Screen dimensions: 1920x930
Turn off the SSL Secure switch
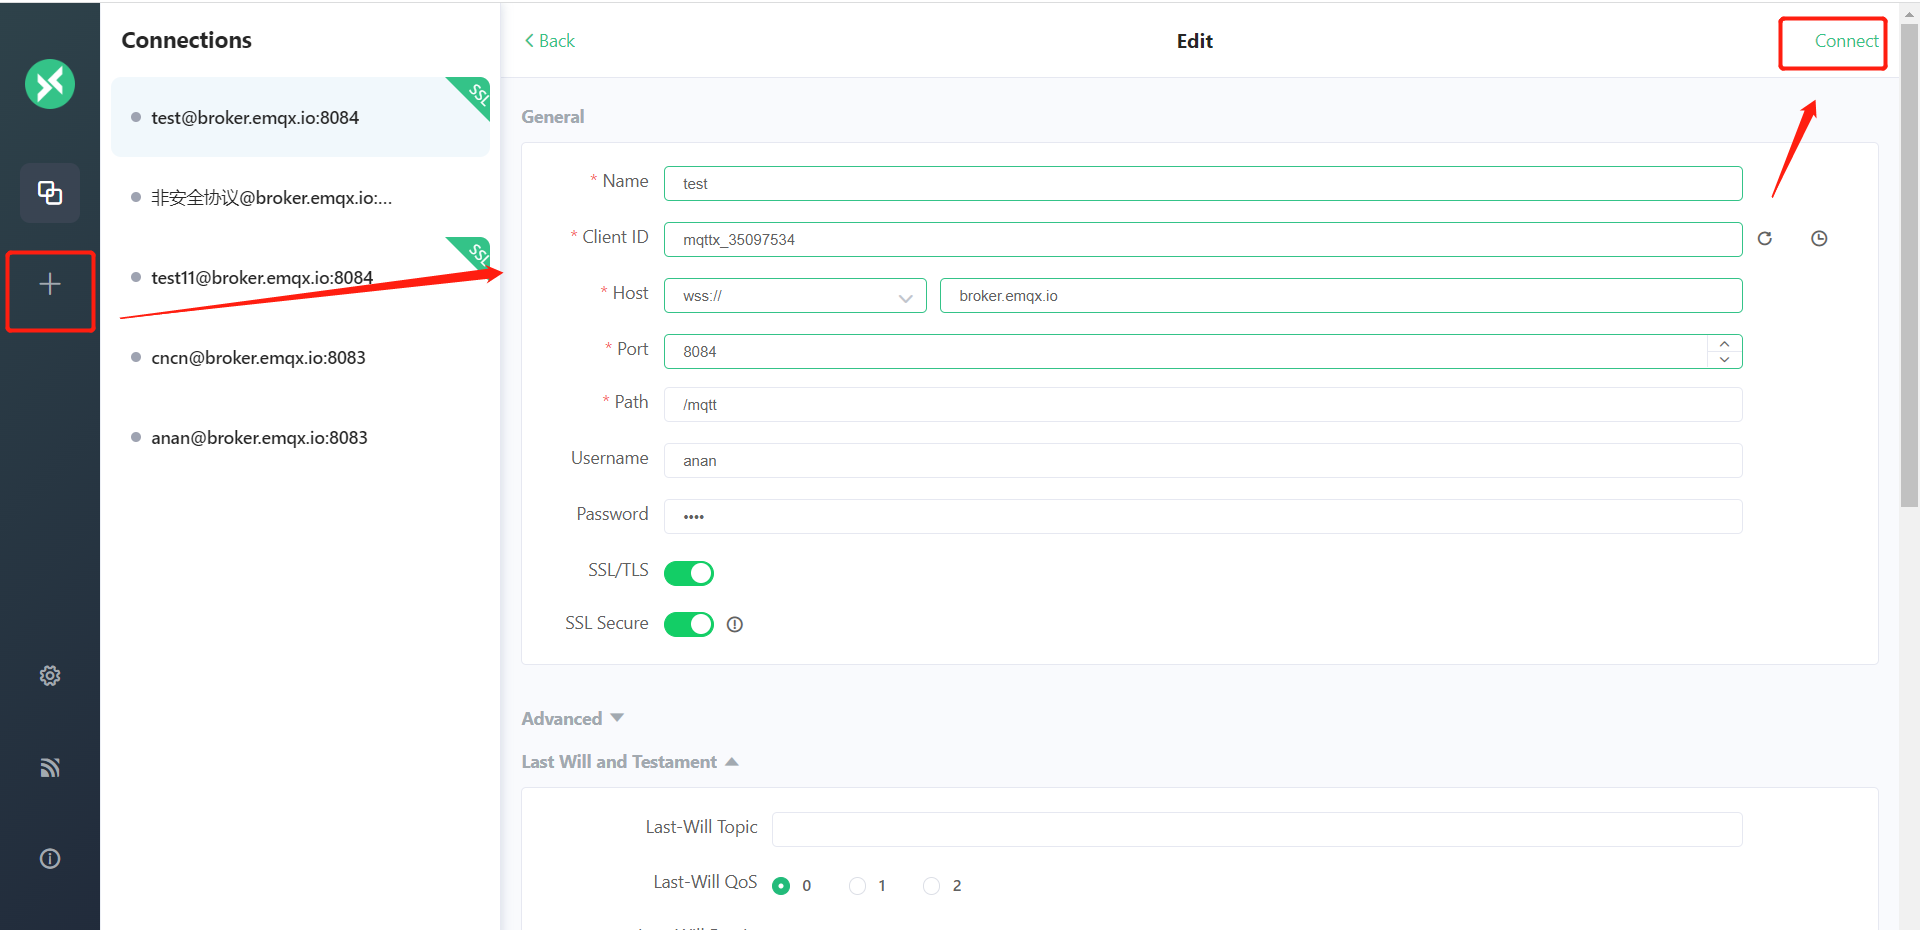689,624
